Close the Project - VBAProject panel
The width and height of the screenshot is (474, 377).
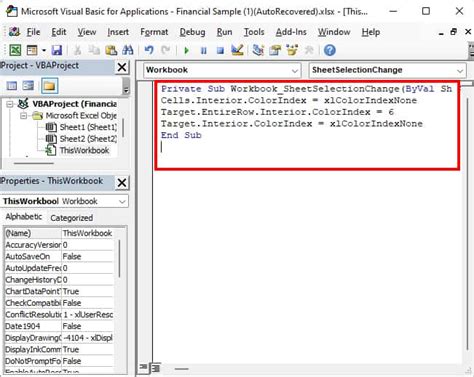point(122,67)
